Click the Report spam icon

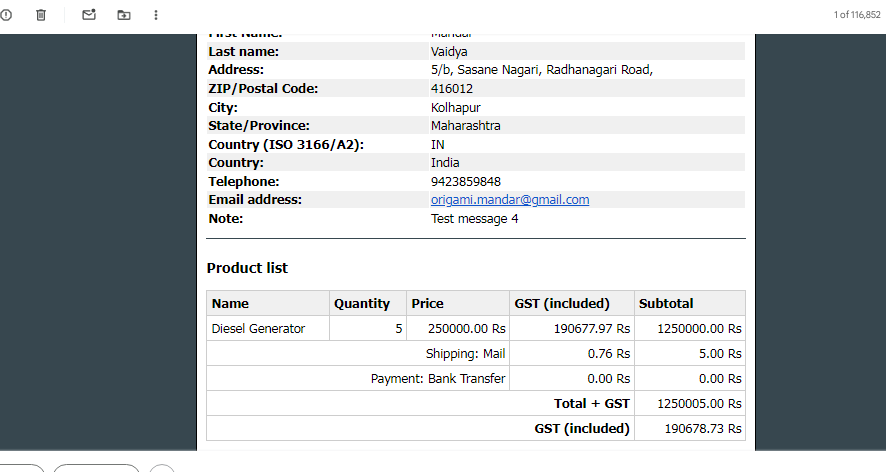coord(7,15)
